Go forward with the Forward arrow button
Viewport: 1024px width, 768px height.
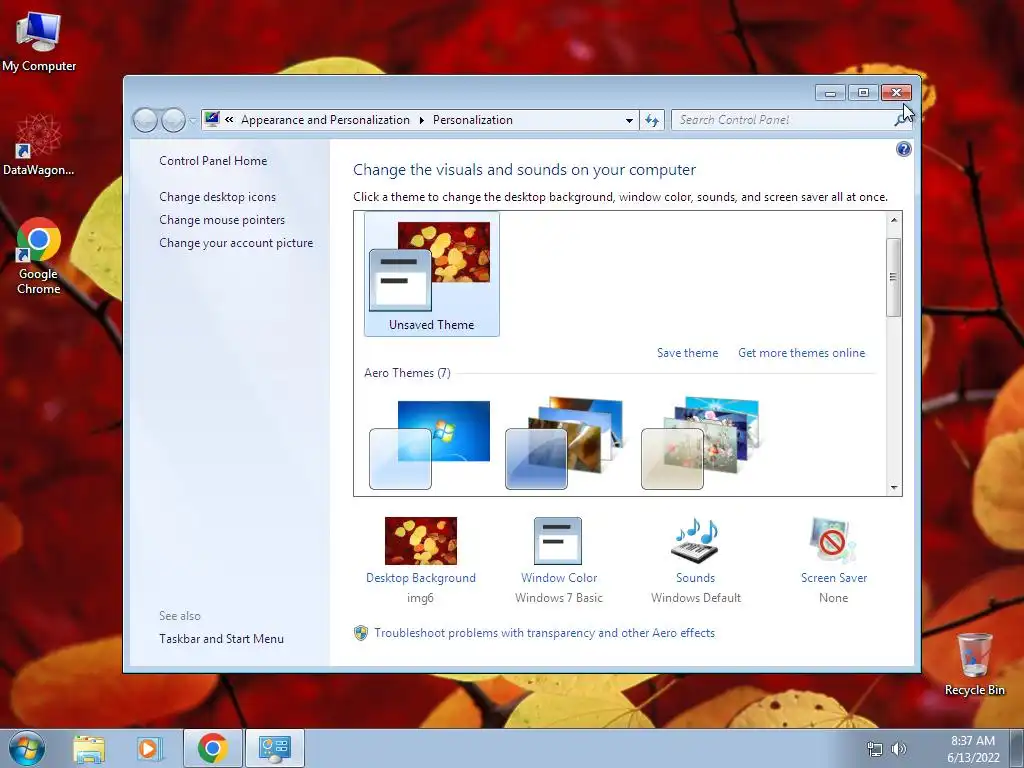tap(173, 120)
